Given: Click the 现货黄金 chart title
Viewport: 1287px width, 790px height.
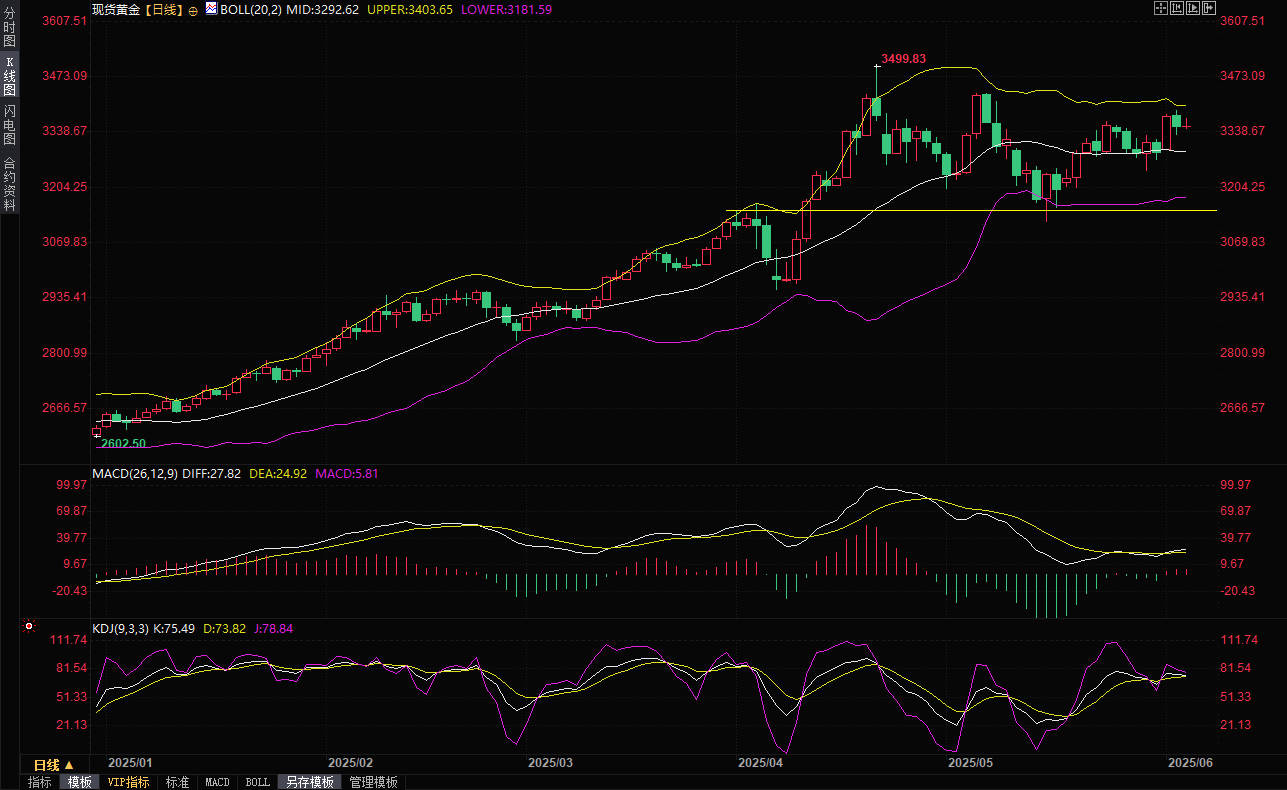Looking at the screenshot, I should tap(116, 9).
